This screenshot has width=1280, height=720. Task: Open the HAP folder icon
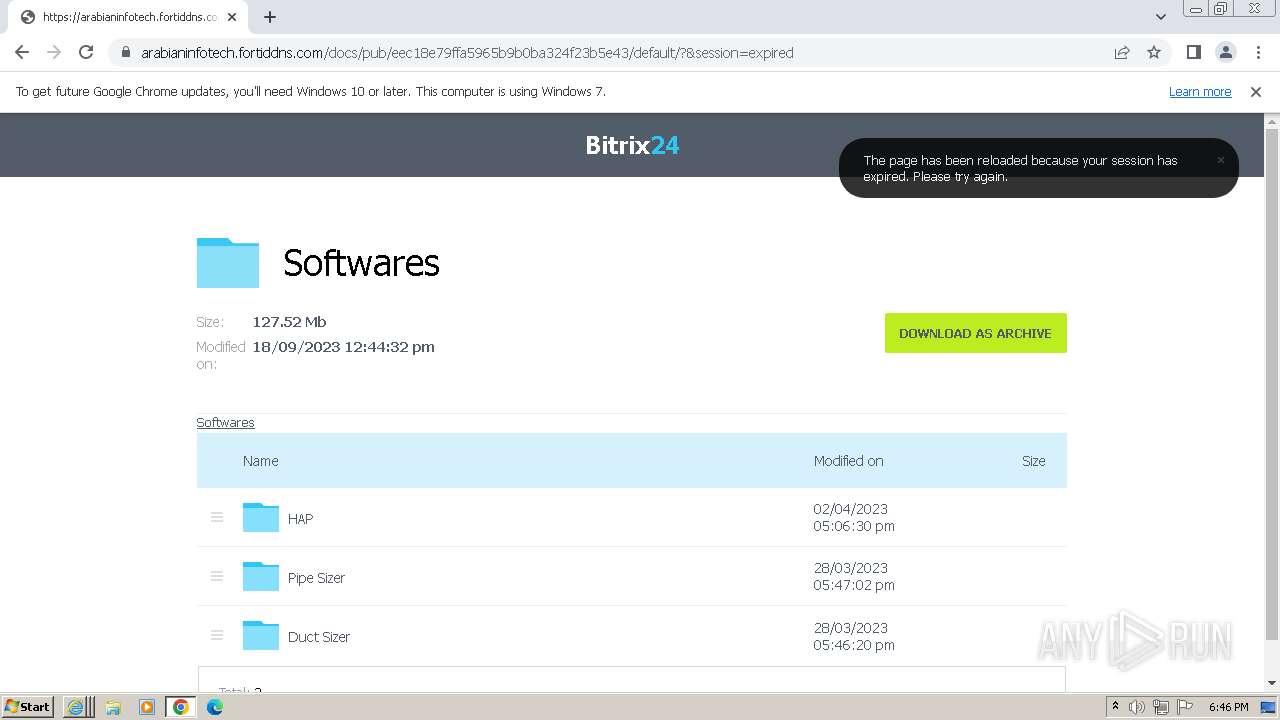pyautogui.click(x=261, y=517)
